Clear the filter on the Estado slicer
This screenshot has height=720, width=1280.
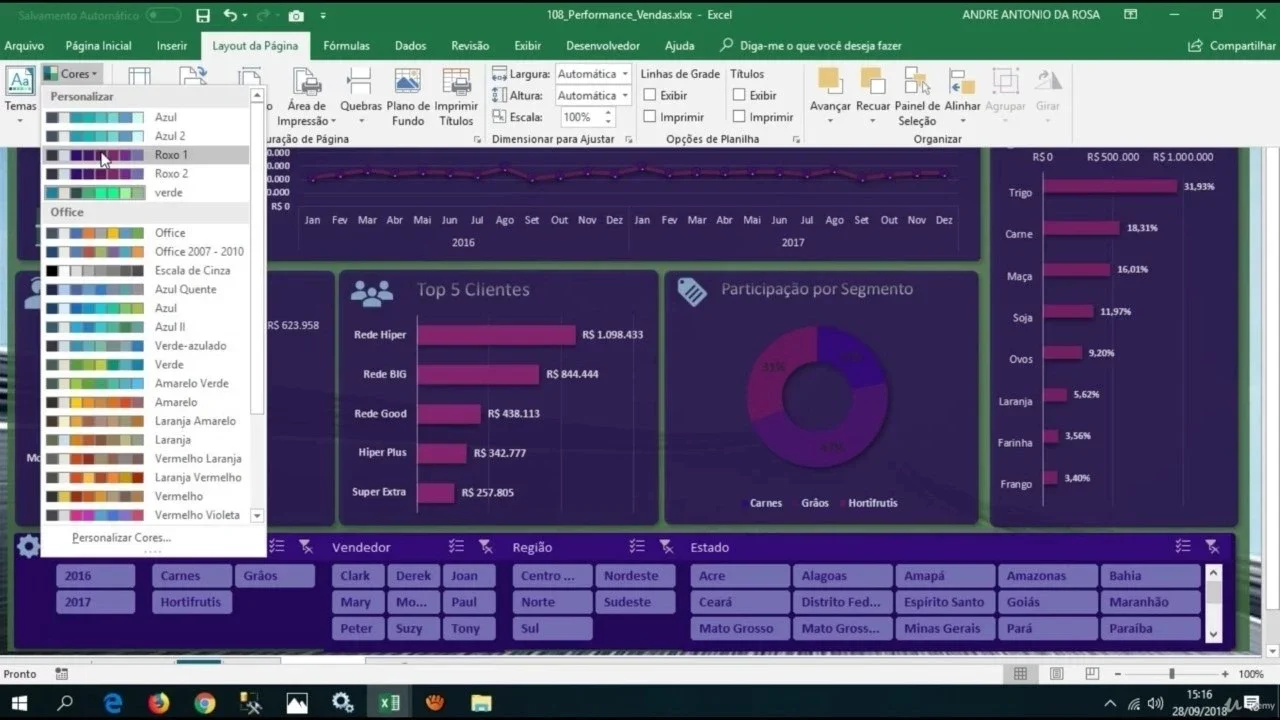[1212, 546]
